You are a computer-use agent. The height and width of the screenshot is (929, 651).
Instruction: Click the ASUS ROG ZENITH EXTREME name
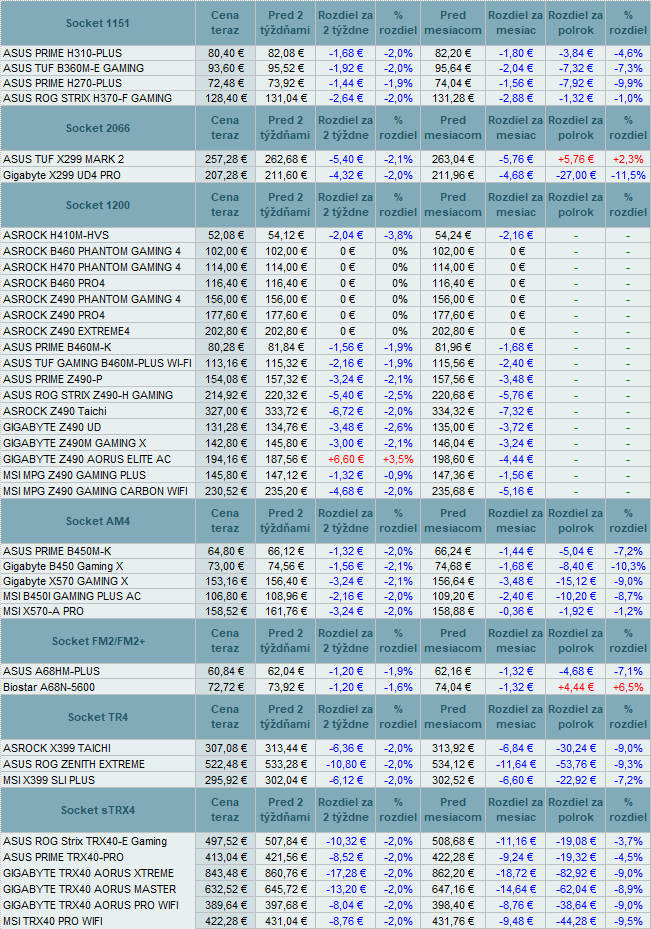[x=74, y=764]
